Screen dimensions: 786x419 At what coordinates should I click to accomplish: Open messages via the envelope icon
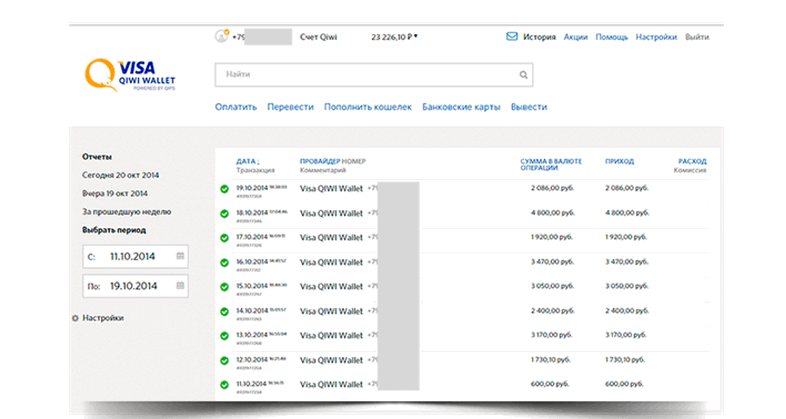tap(512, 37)
